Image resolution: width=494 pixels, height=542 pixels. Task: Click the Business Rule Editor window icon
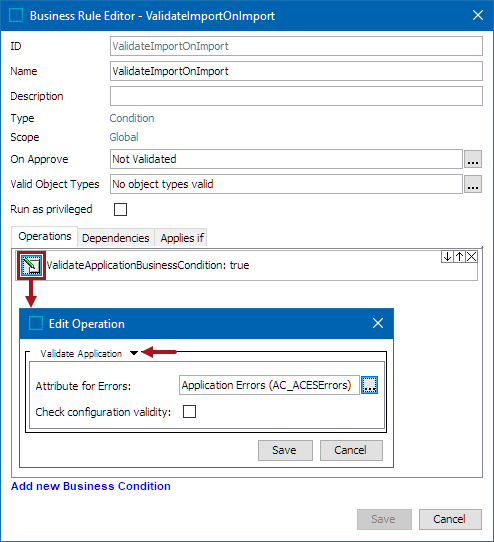[16, 16]
